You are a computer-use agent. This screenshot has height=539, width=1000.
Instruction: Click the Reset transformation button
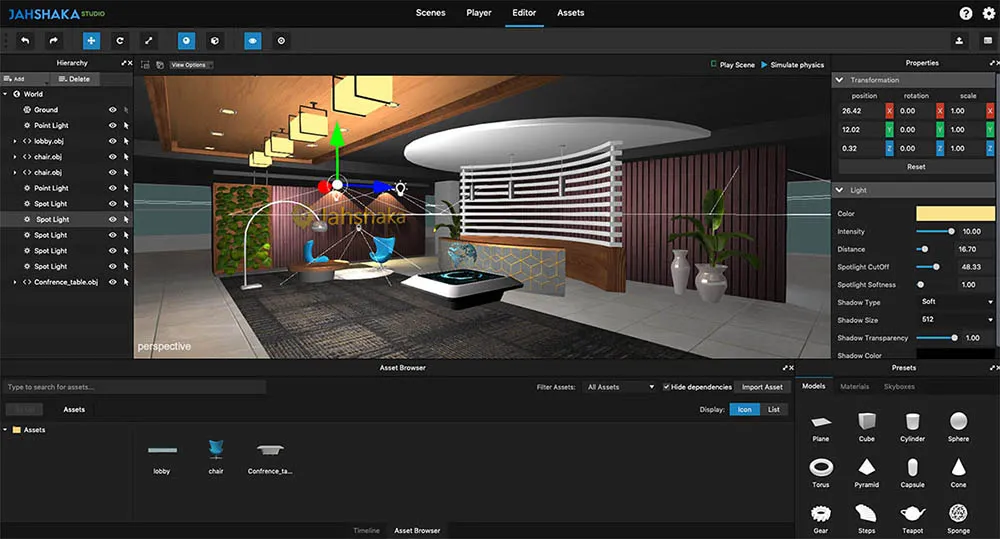[915, 167]
